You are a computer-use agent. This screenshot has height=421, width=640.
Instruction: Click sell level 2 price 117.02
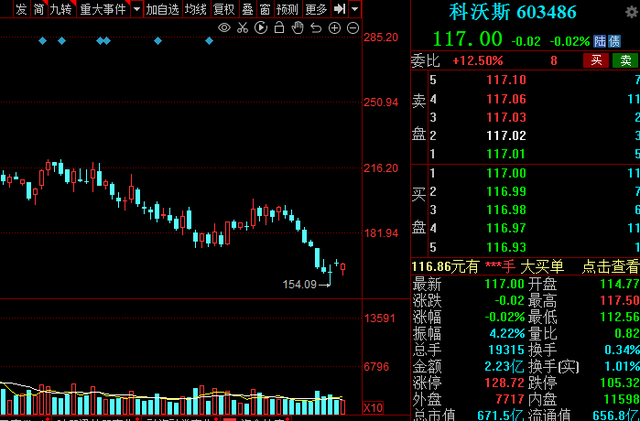(x=506, y=135)
